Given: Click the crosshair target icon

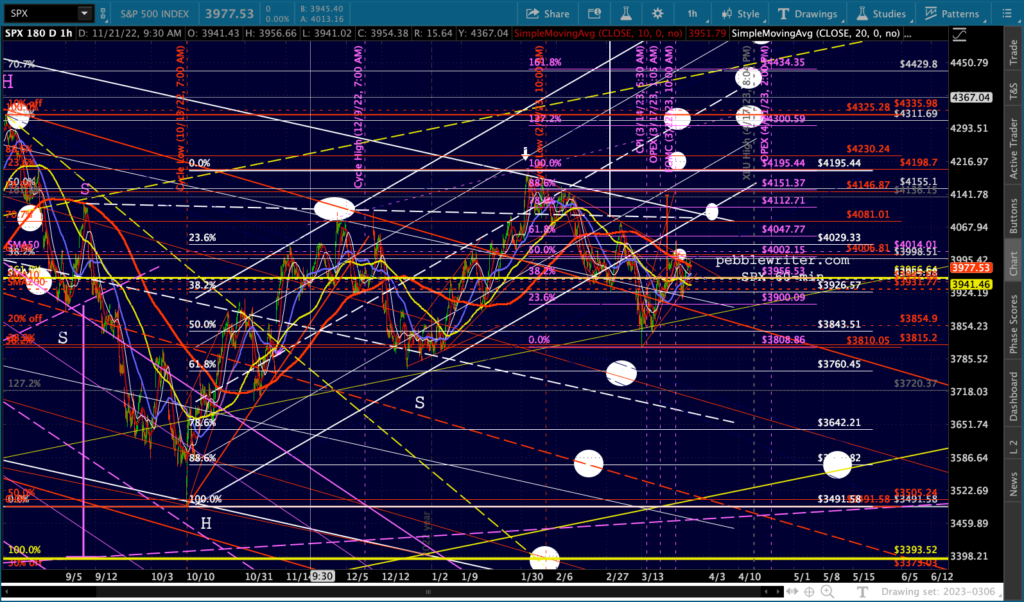Looking at the screenshot, I should tap(809, 592).
